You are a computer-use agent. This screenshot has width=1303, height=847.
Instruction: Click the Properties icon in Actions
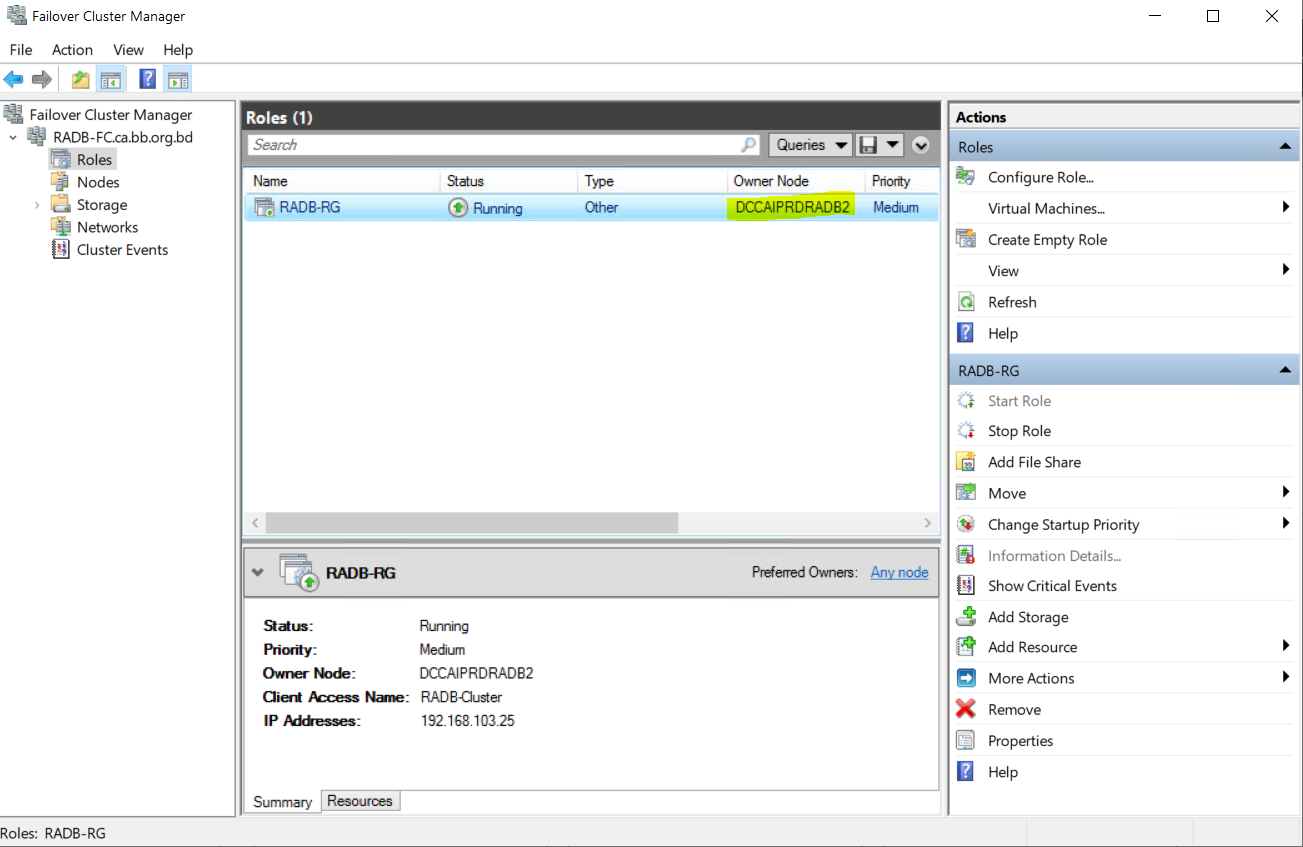[x=966, y=741]
